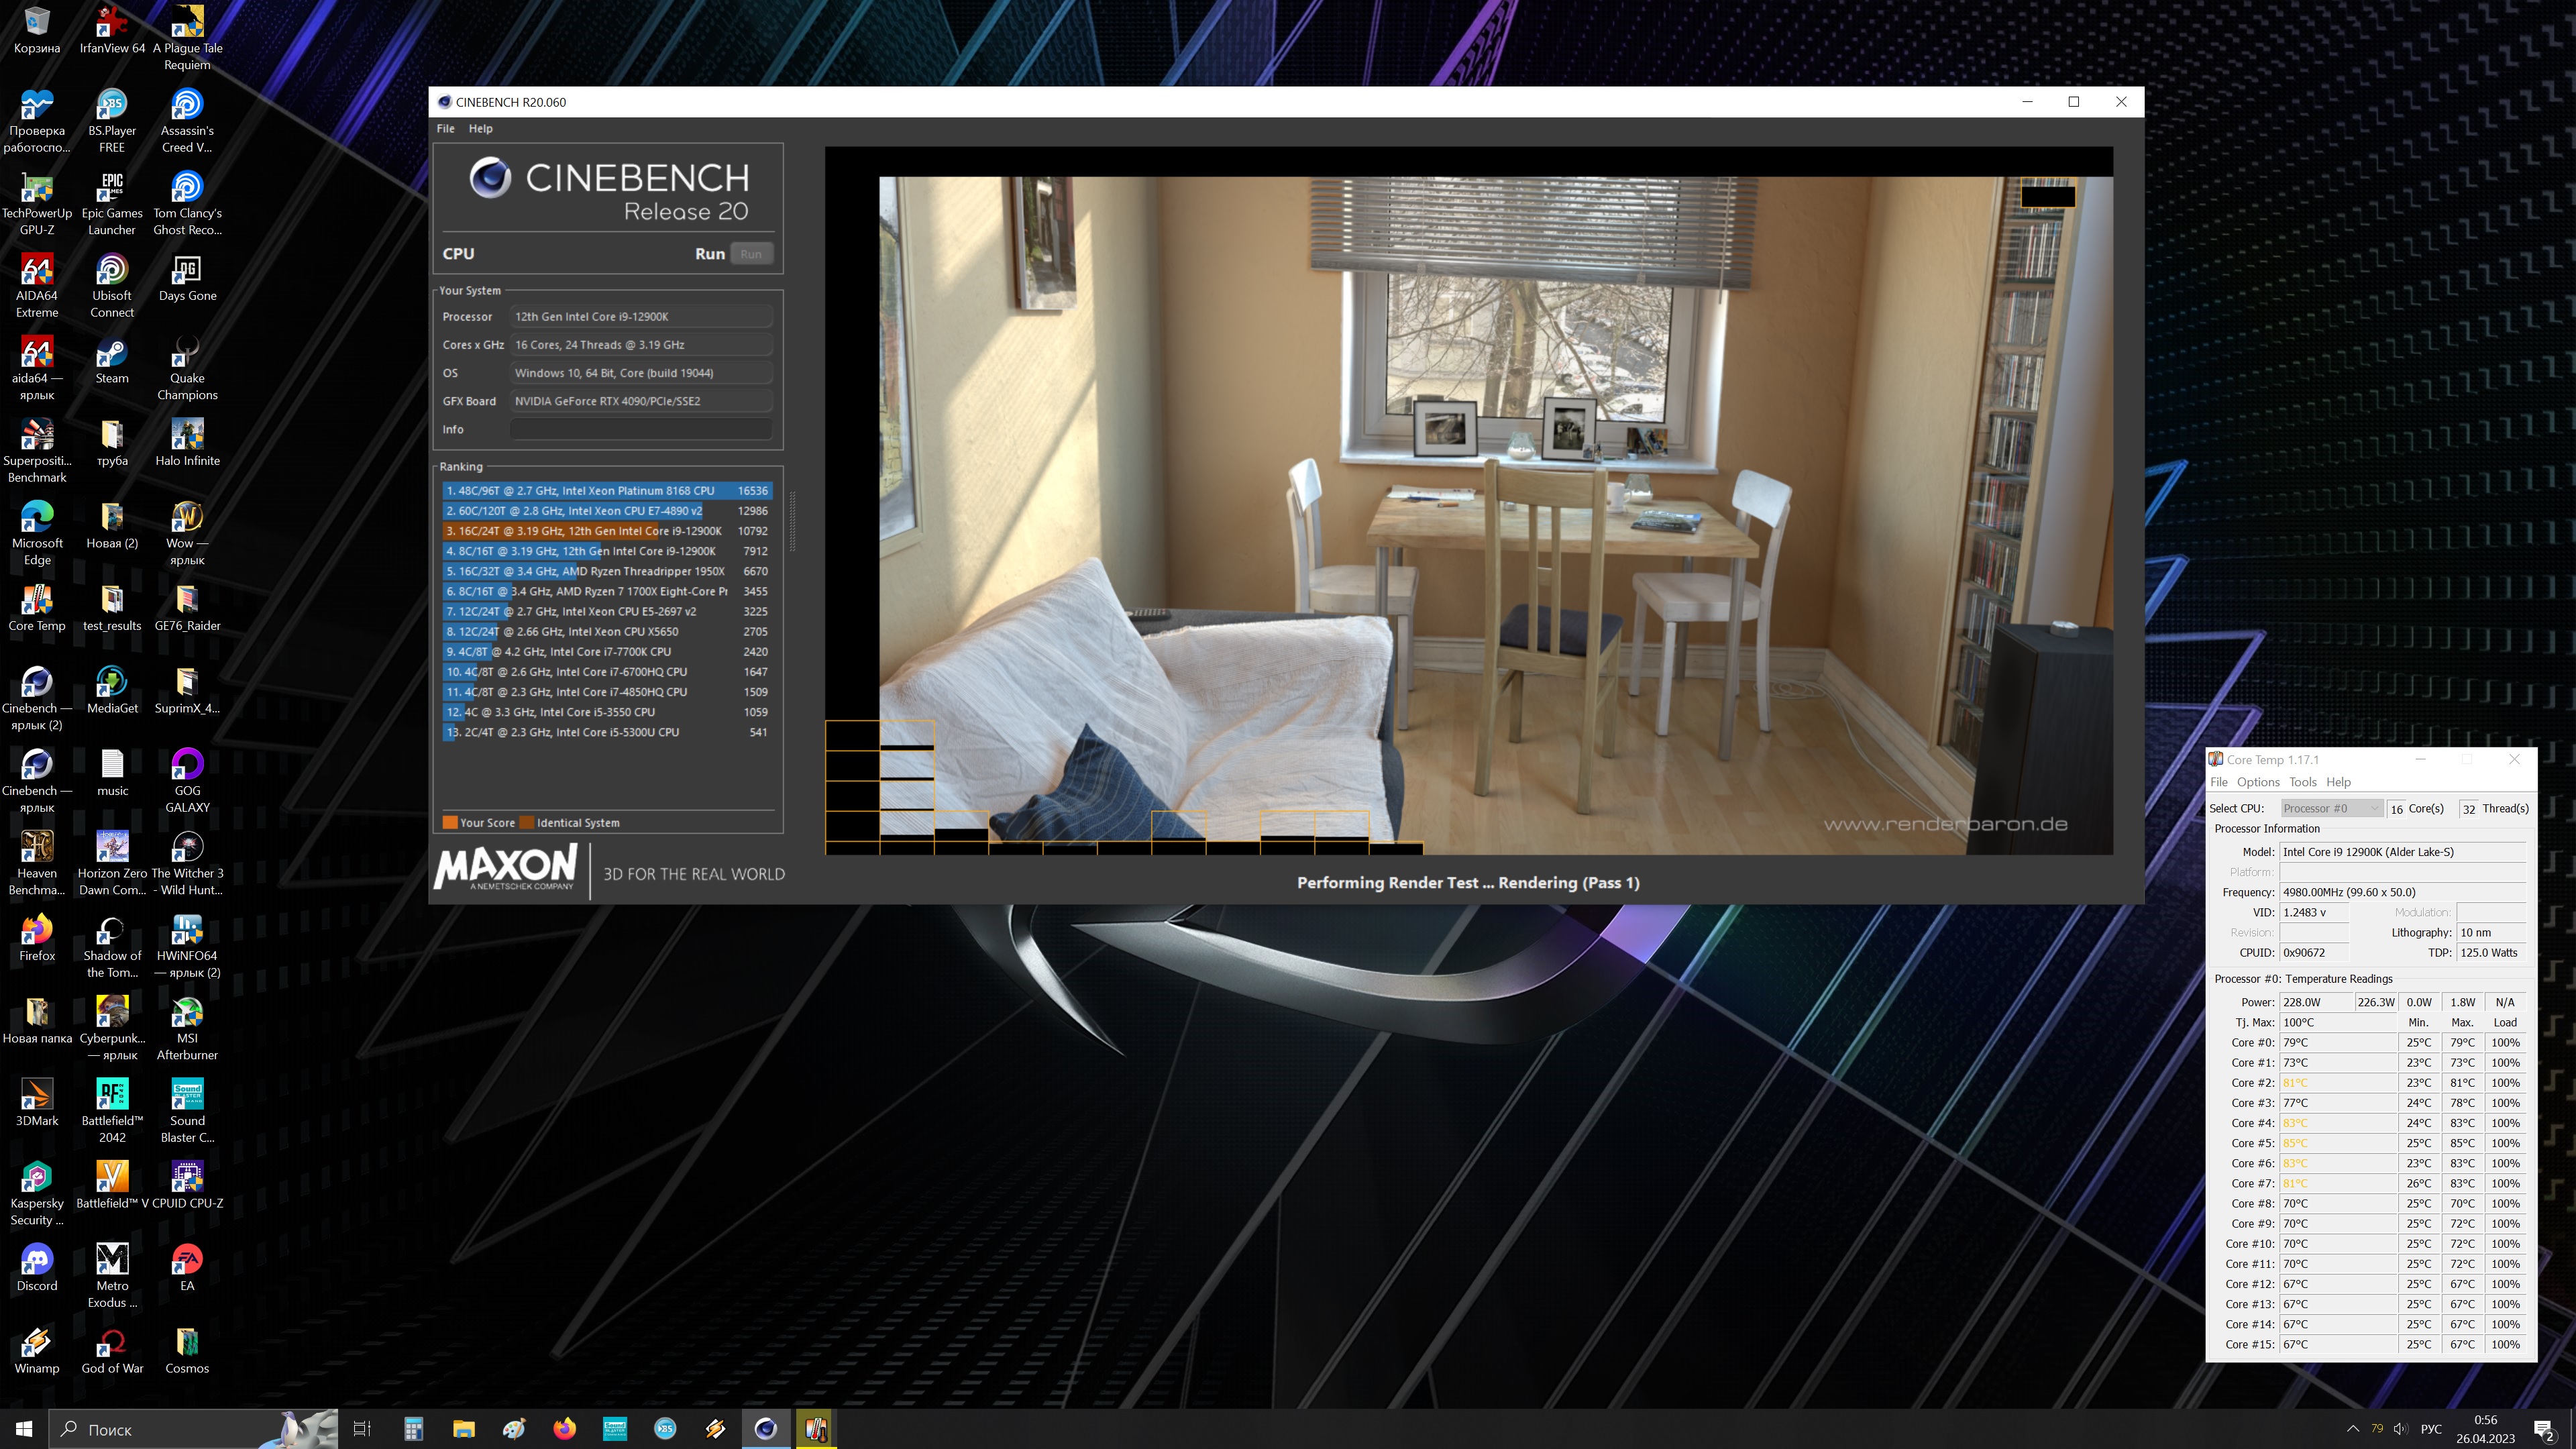Click the Info input field in Your System
The height and width of the screenshot is (1449, 2576).
coord(640,429)
